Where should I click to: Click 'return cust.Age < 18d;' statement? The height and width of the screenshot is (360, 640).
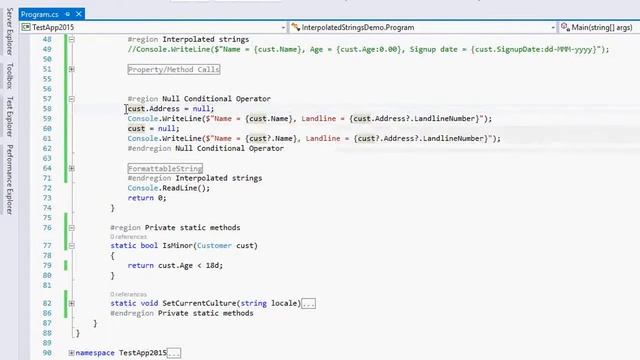point(175,266)
